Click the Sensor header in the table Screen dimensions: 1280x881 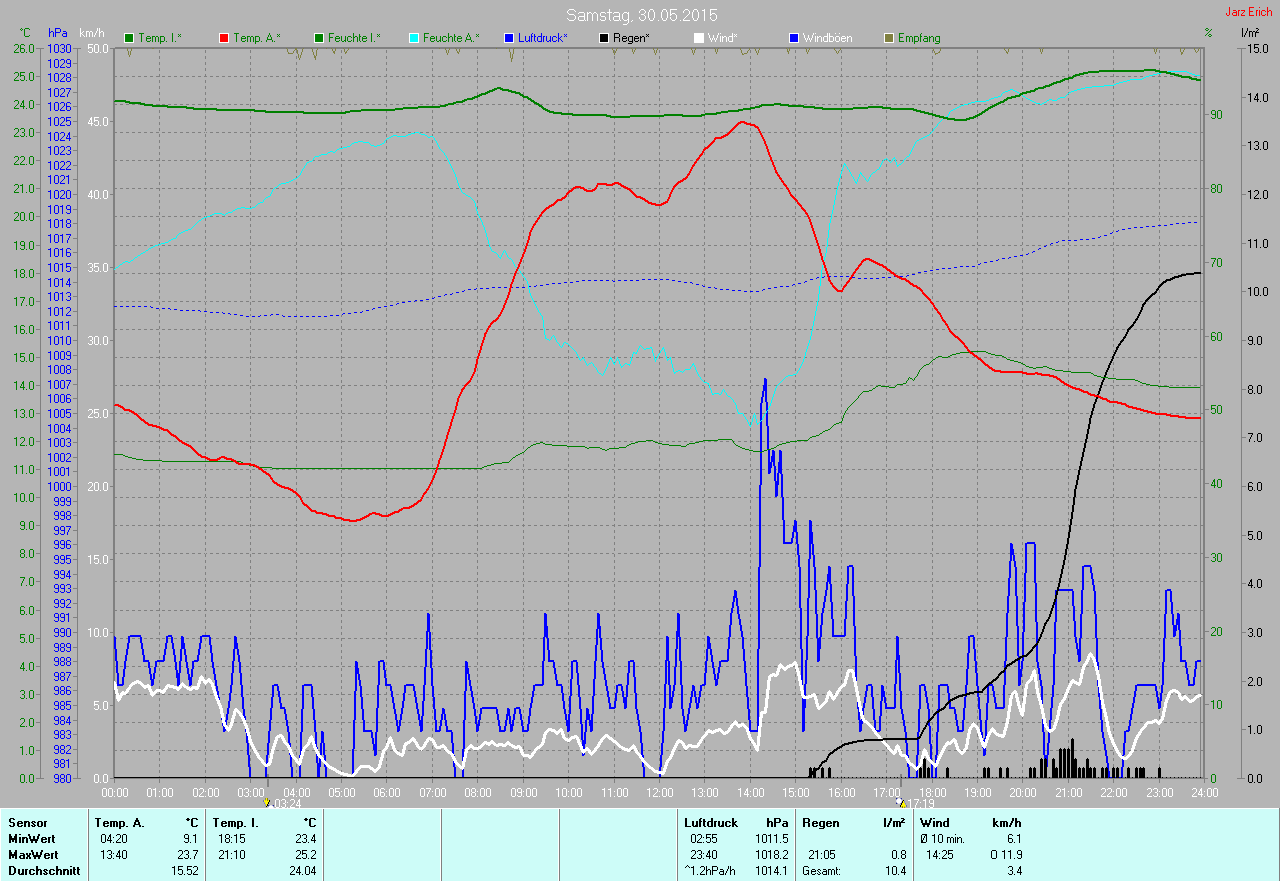pyautogui.click(x=26, y=823)
